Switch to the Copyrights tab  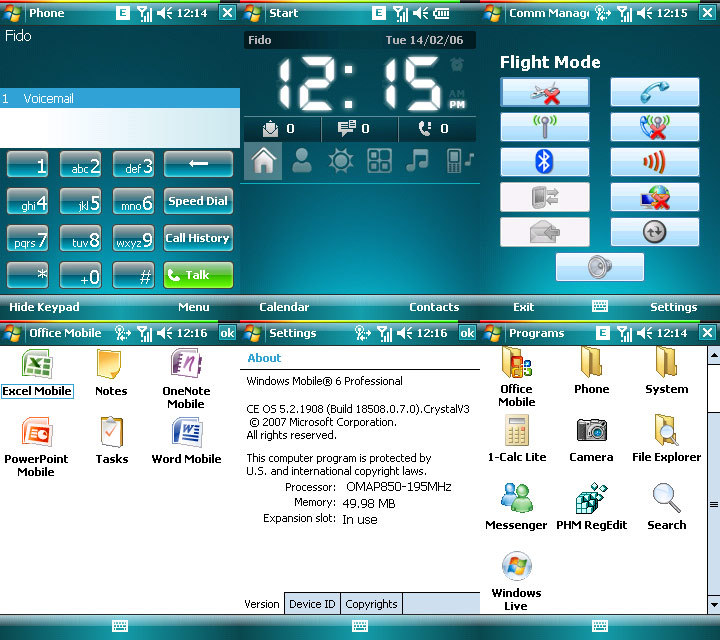tap(371, 604)
